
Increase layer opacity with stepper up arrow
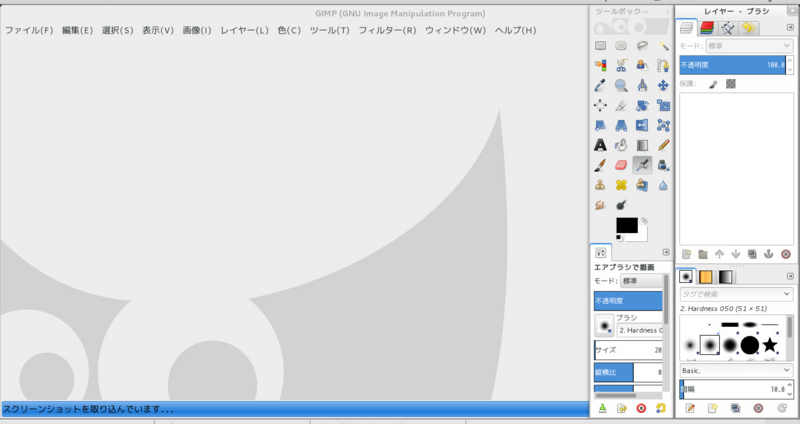[790, 61]
